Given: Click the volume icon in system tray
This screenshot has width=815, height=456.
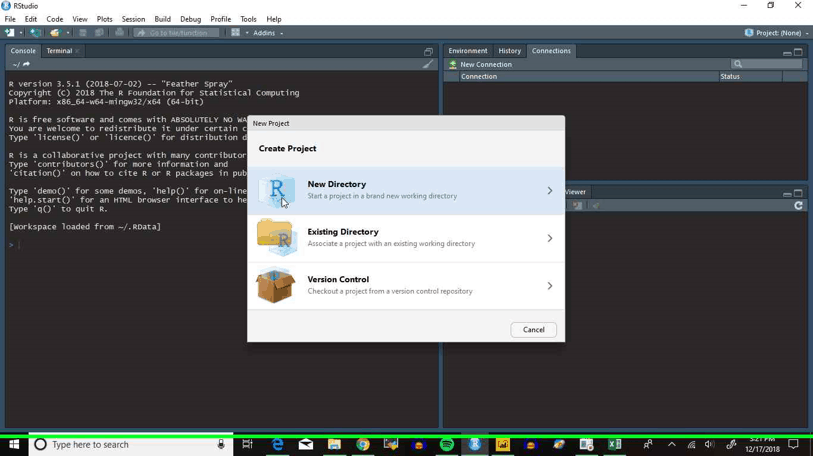Looking at the screenshot, I should [709, 445].
